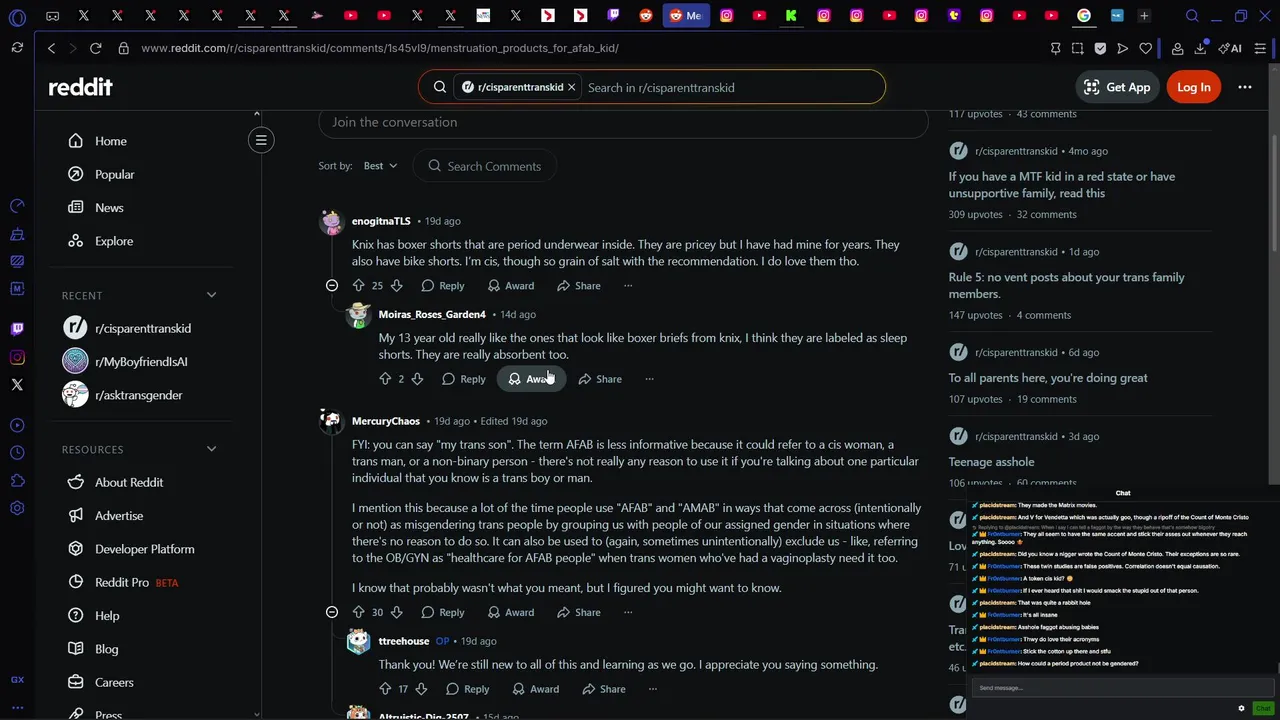The width and height of the screenshot is (1280, 720).
Task: Open 'To all parents here, you're doing great' post
Action: point(1048,378)
